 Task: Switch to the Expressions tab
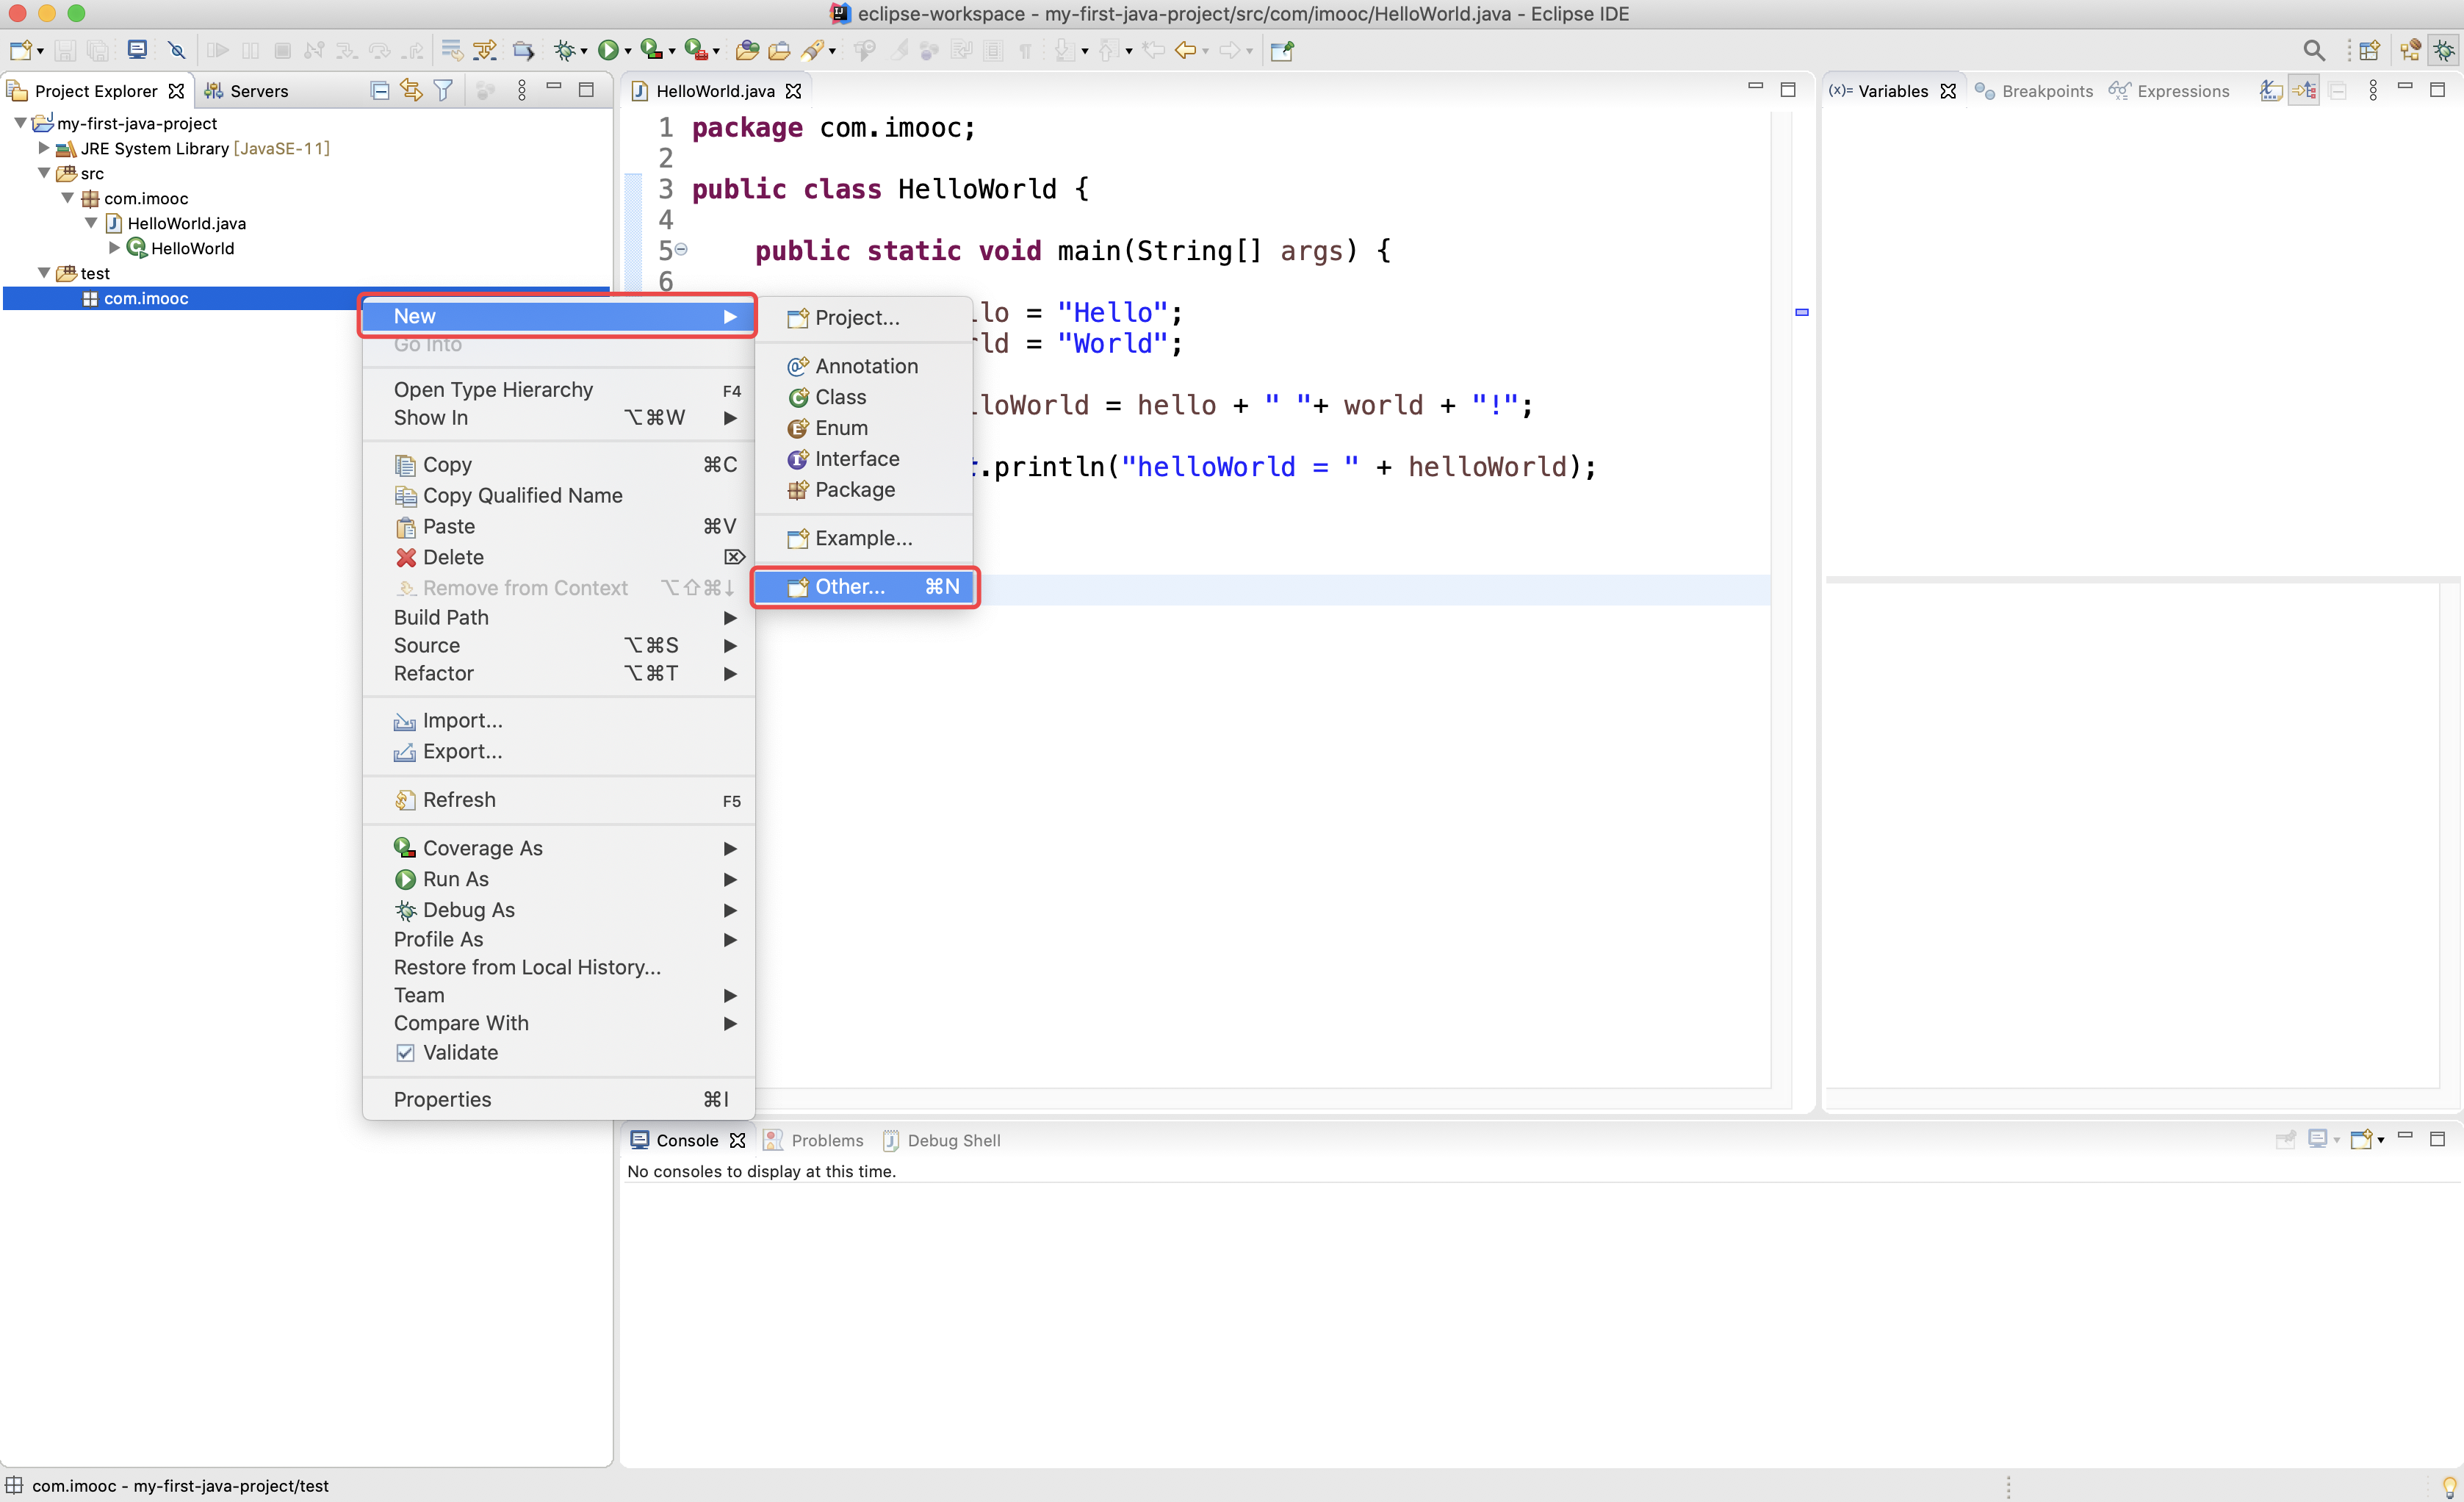(2169, 91)
